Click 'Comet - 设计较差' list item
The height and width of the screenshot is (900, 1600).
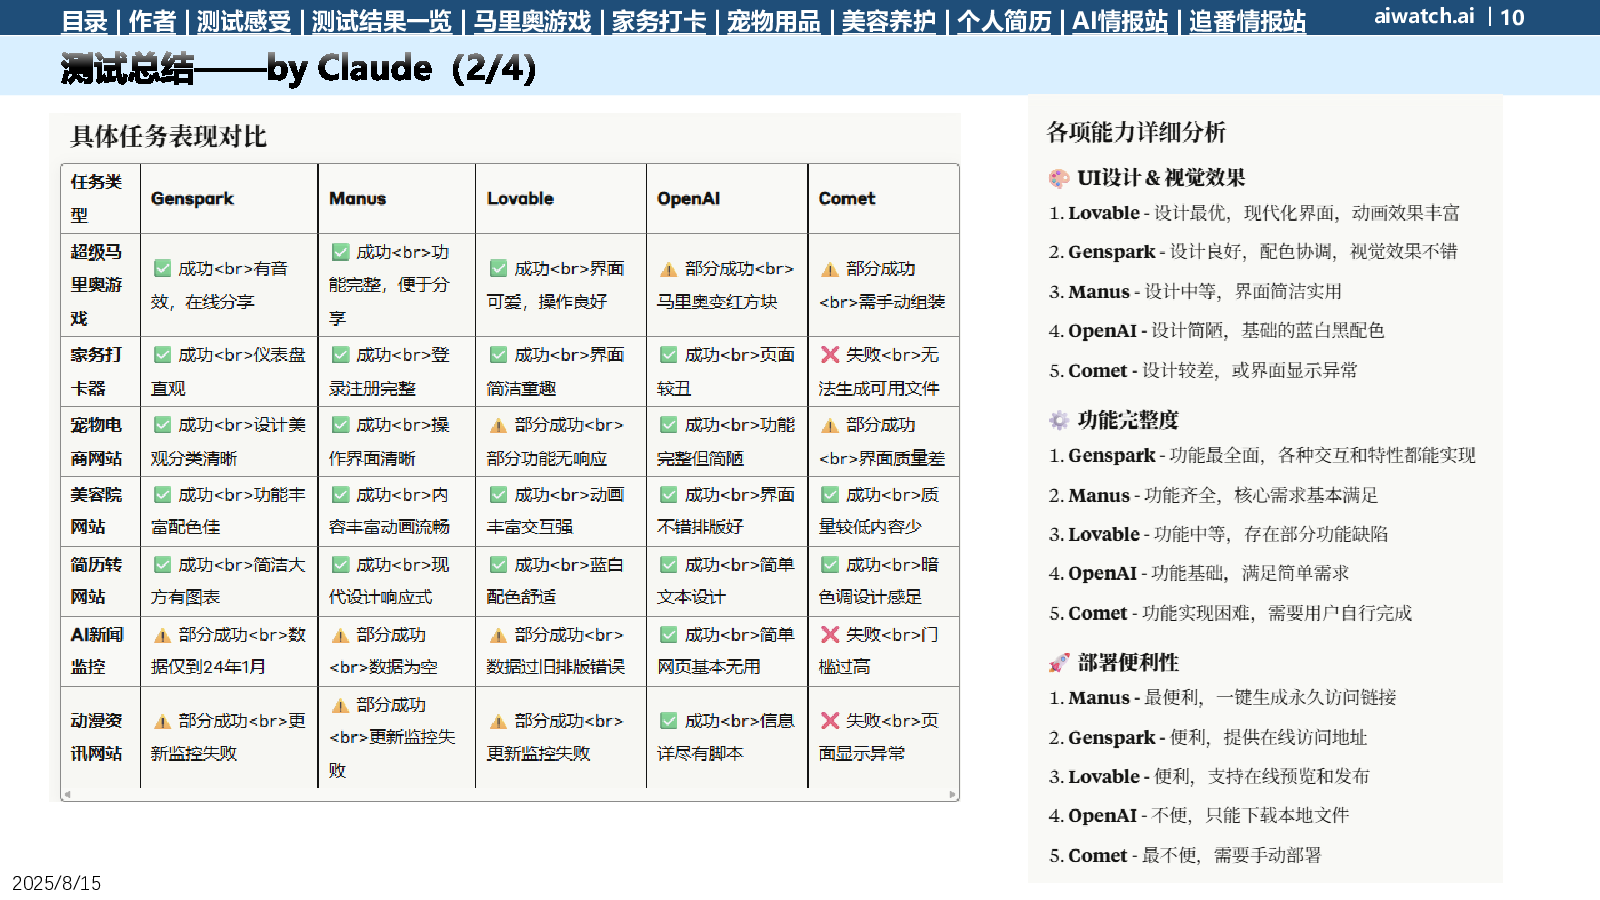click(x=1203, y=370)
